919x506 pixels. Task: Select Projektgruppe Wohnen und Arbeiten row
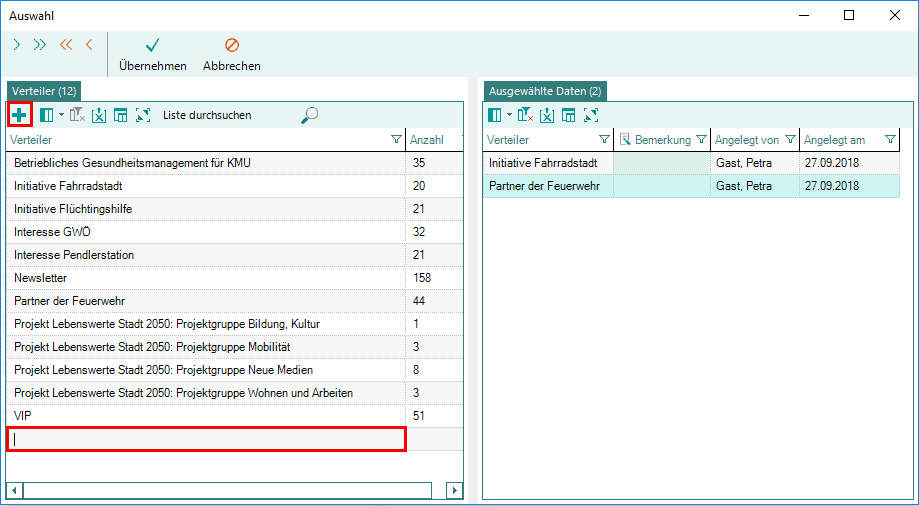click(x=234, y=393)
